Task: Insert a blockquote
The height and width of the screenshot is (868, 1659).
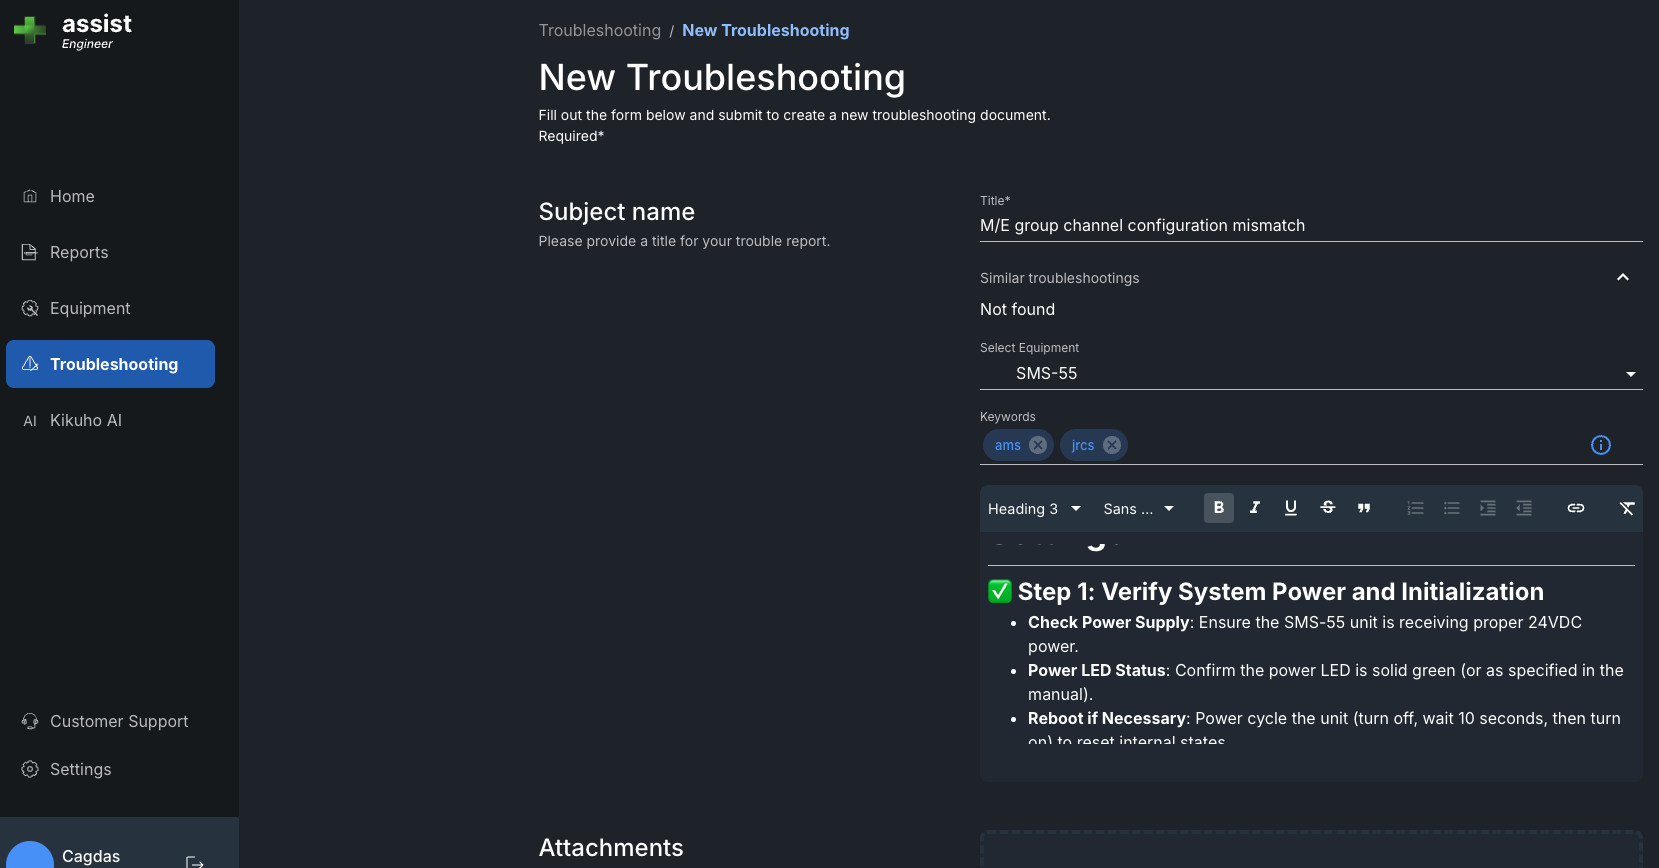Action: (x=1363, y=508)
